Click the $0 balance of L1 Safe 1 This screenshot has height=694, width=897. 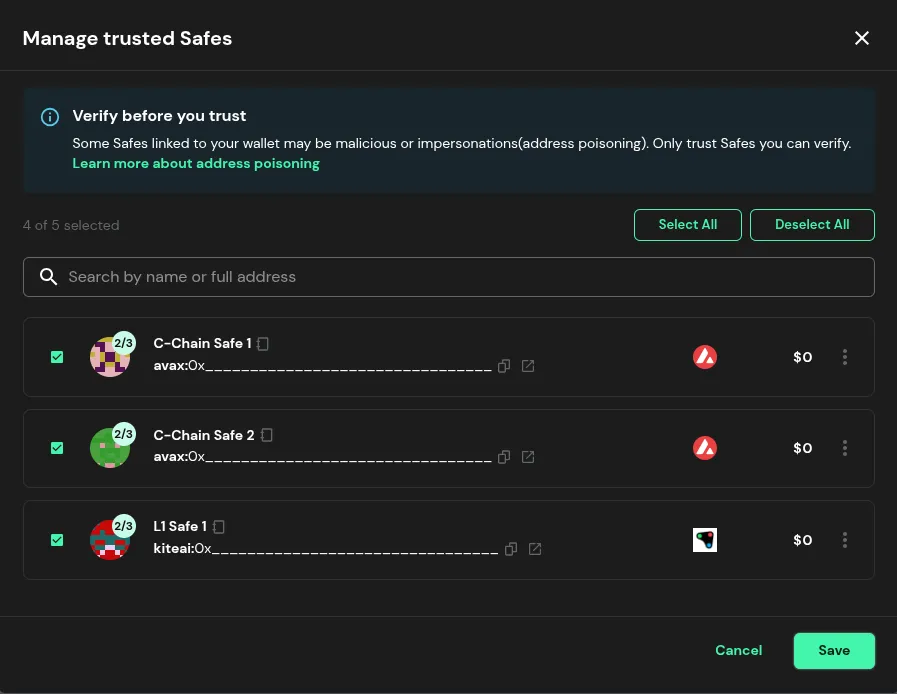click(x=803, y=541)
